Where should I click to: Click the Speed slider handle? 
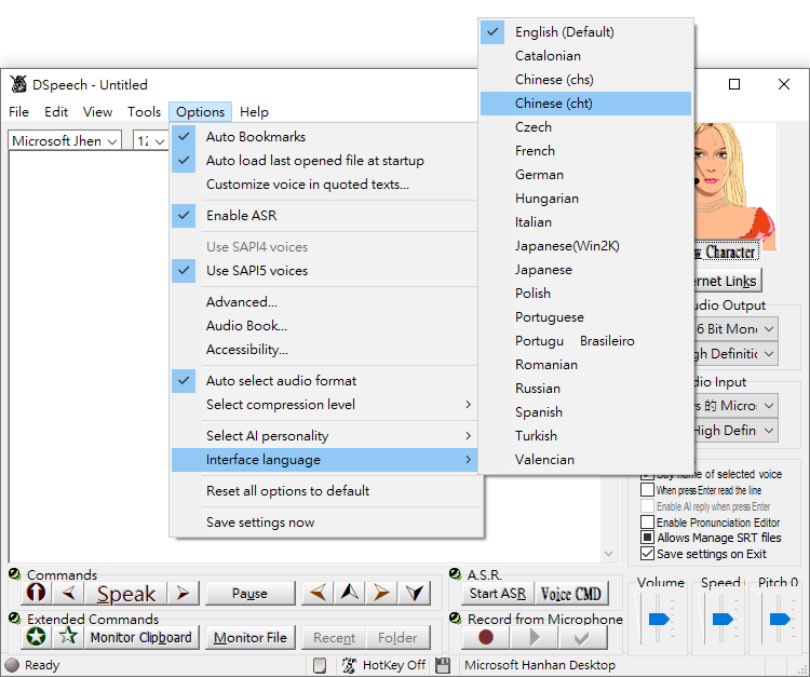point(722,619)
